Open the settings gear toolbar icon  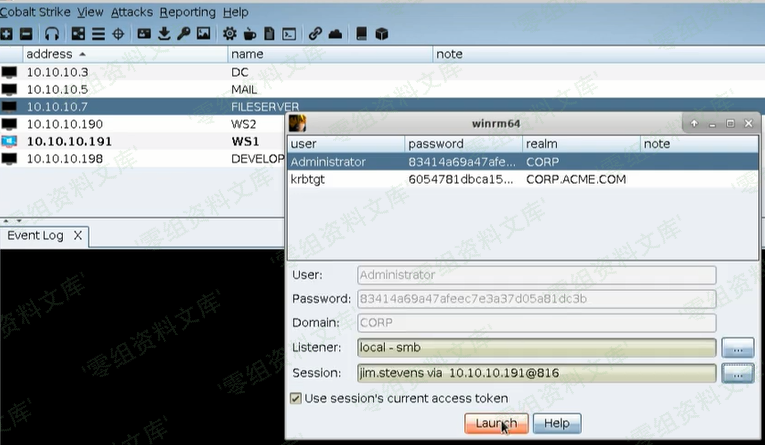click(230, 33)
